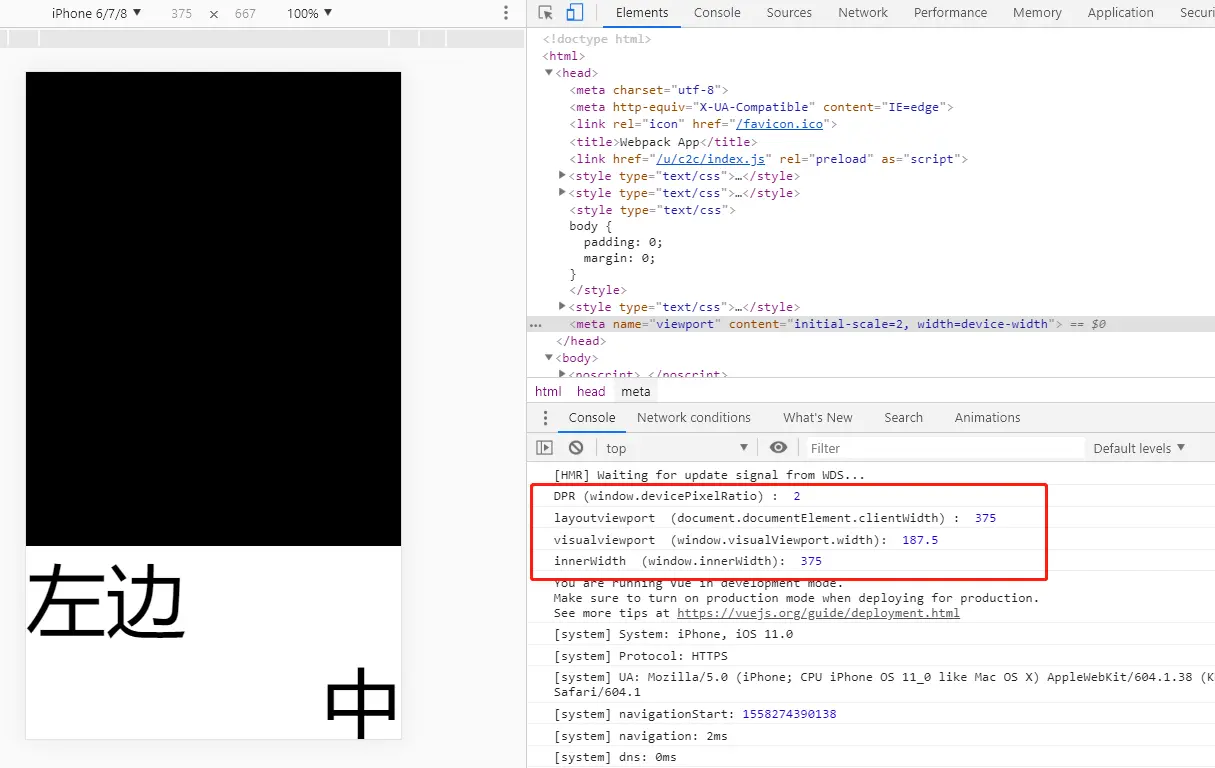This screenshot has height=768, width=1215.
Task: Select the doctype html row
Action: pyautogui.click(x=597, y=39)
